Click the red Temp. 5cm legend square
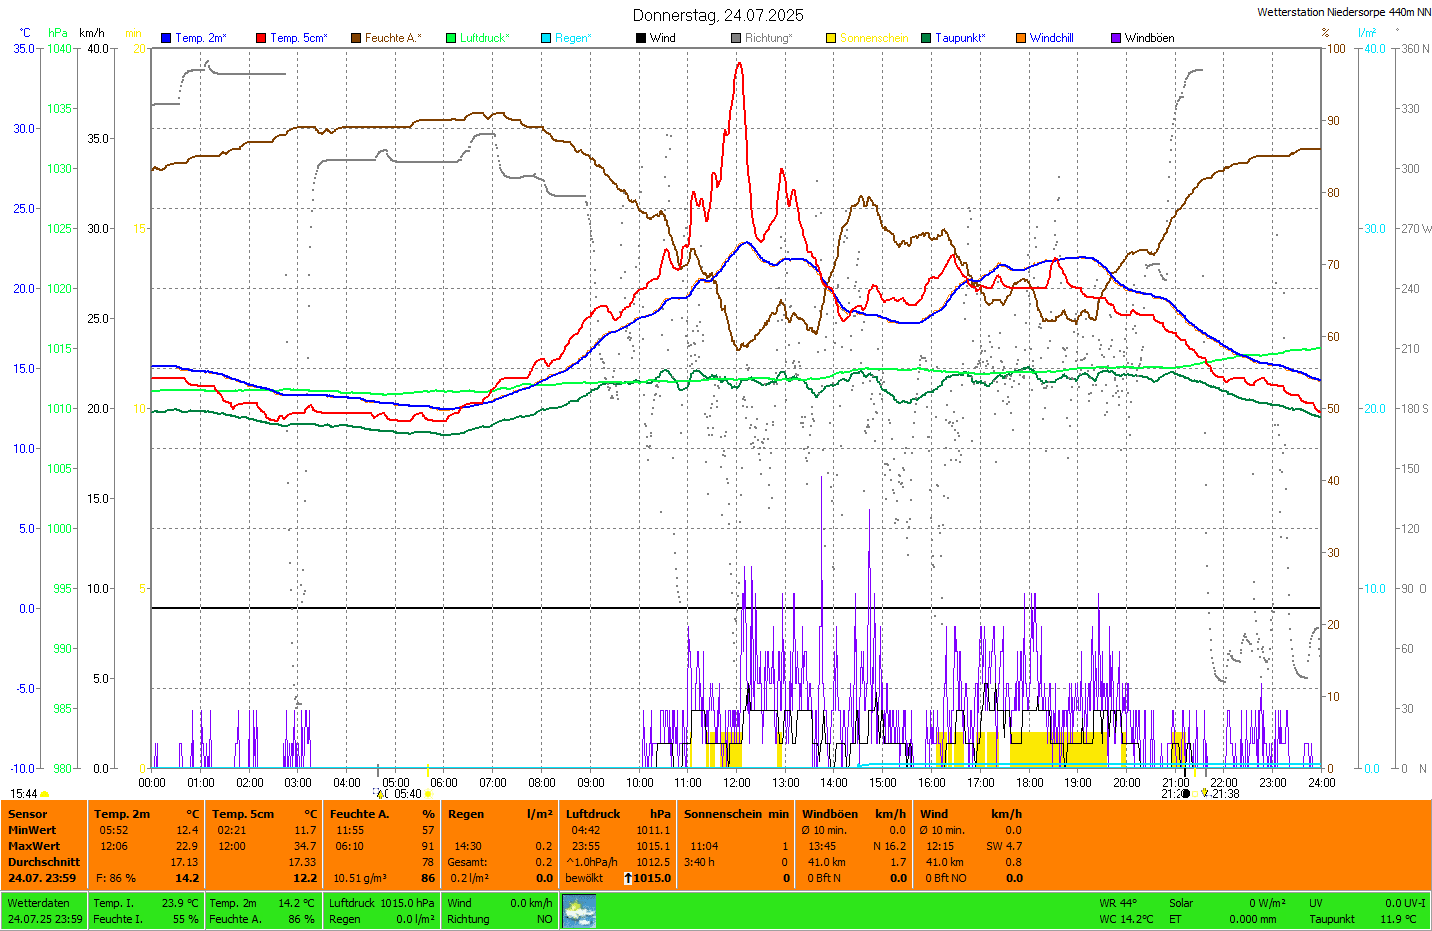This screenshot has height=931, width=1432. click(x=261, y=38)
